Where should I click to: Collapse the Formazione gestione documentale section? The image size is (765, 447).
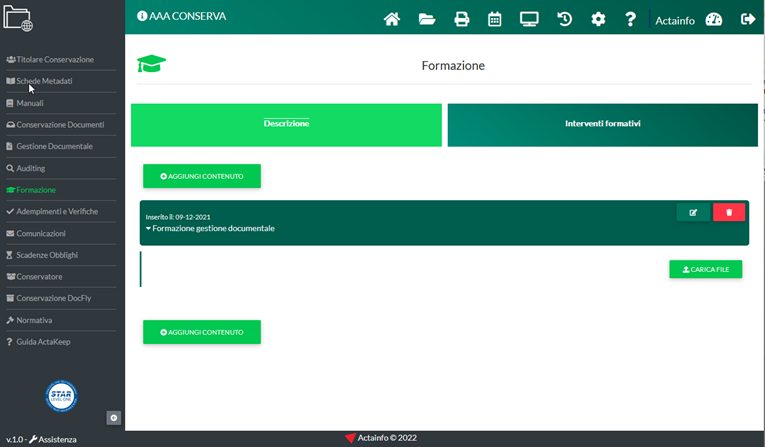[x=210, y=228]
